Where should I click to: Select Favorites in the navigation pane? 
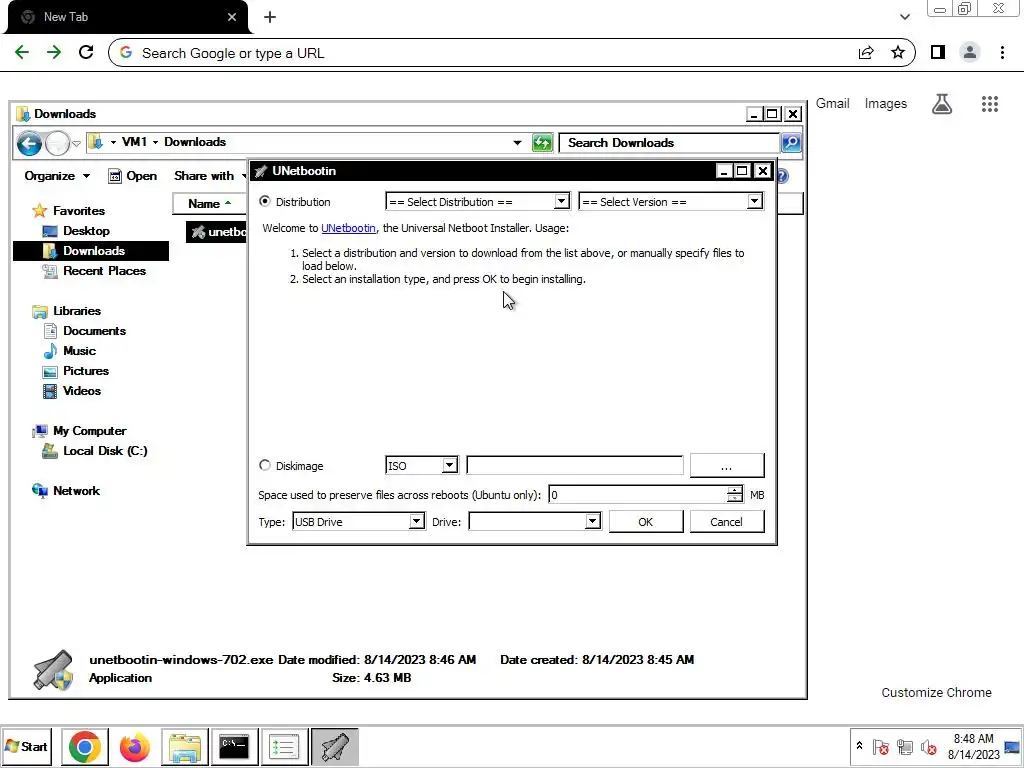(69, 211)
